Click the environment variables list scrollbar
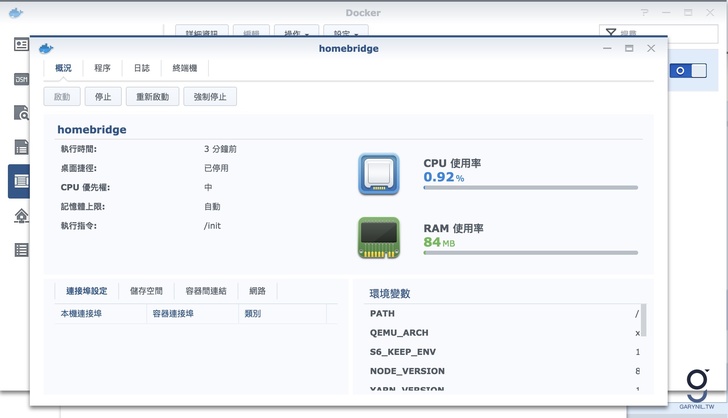The width and height of the screenshot is (728, 418). click(643, 322)
